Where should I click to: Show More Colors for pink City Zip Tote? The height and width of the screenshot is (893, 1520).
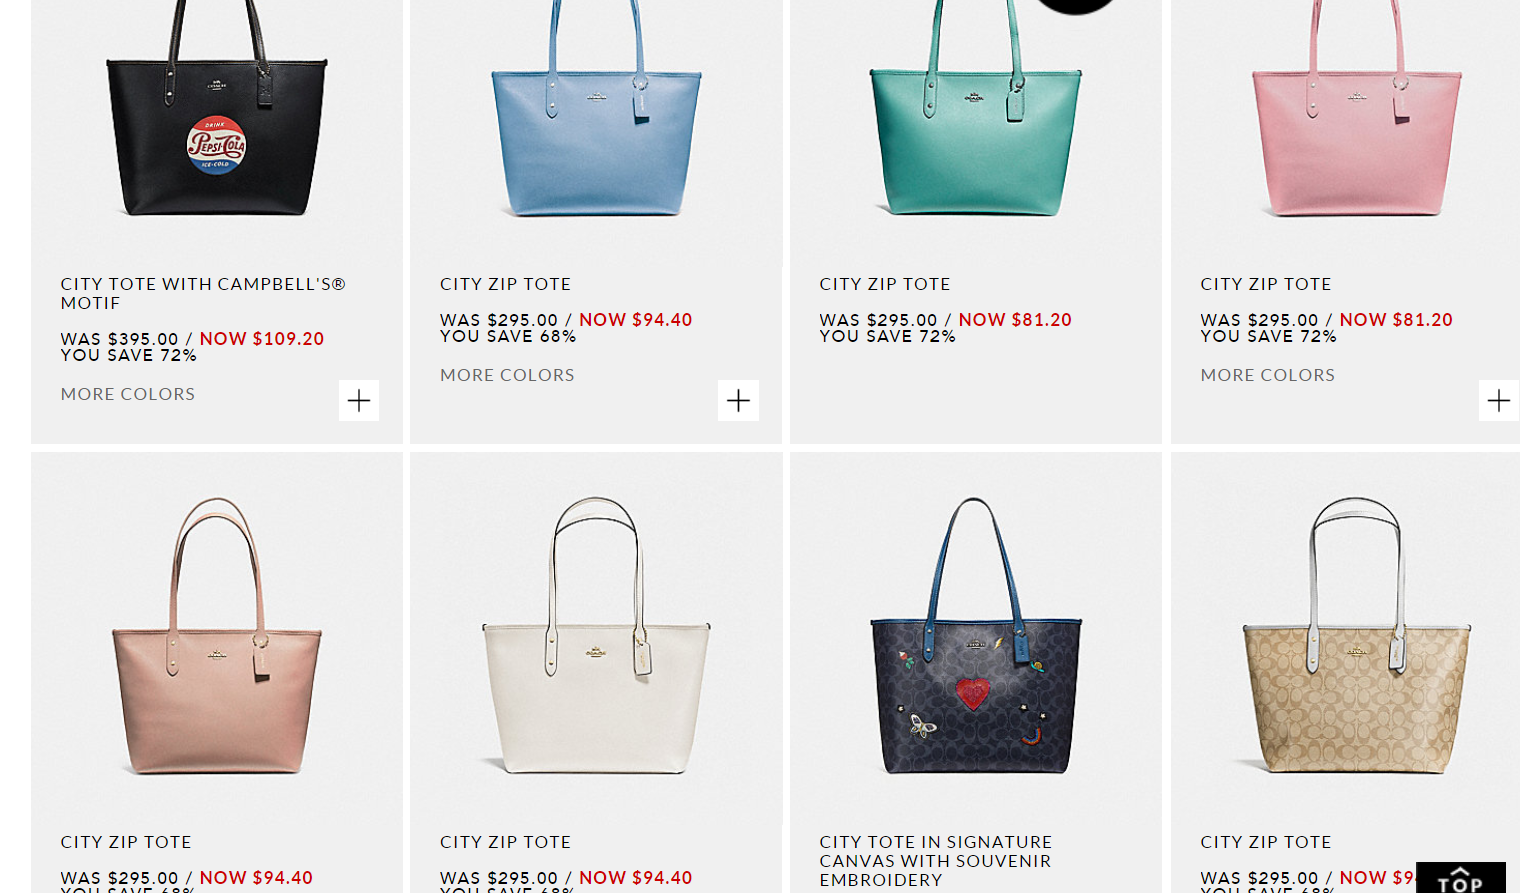[1267, 375]
